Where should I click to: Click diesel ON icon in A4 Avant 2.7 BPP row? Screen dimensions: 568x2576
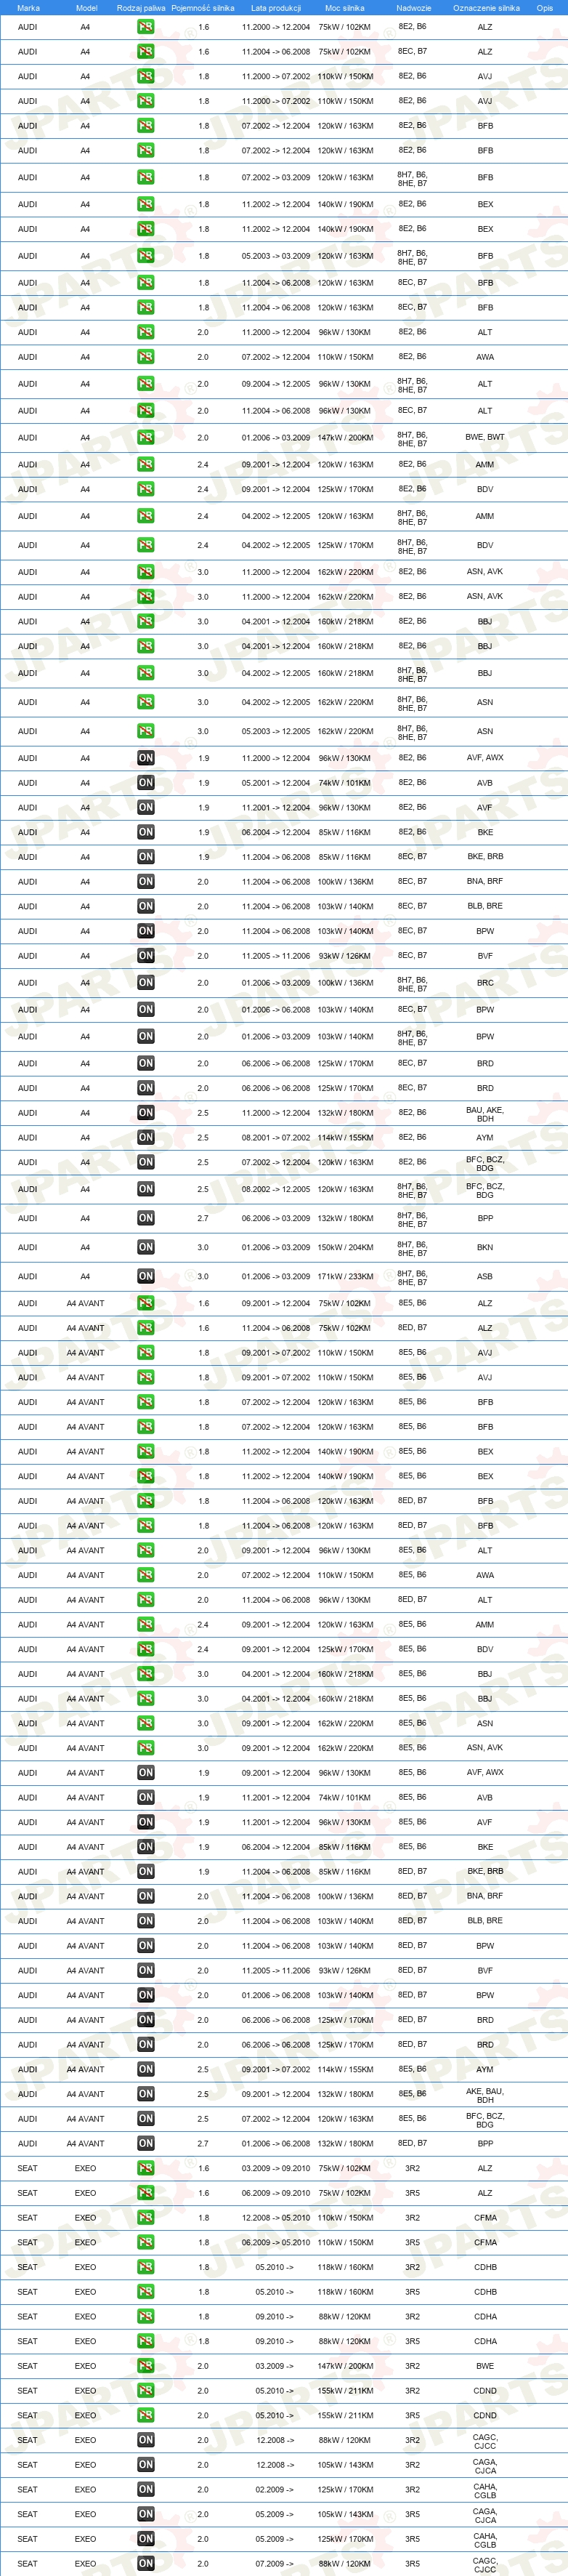146,2144
